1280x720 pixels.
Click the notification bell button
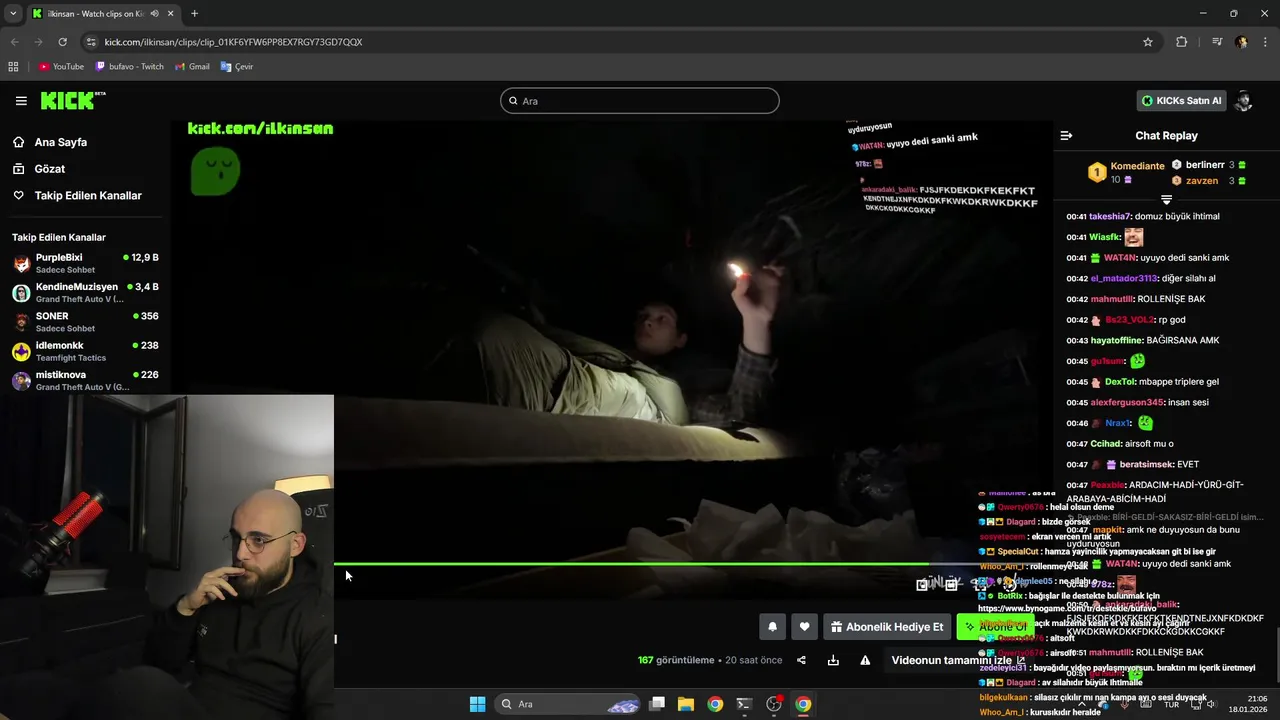[x=772, y=627]
